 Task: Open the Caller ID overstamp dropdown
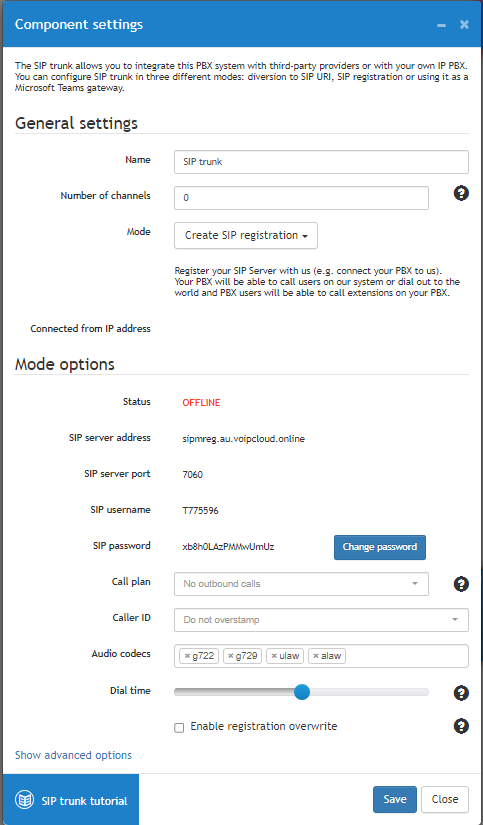[x=321, y=620]
